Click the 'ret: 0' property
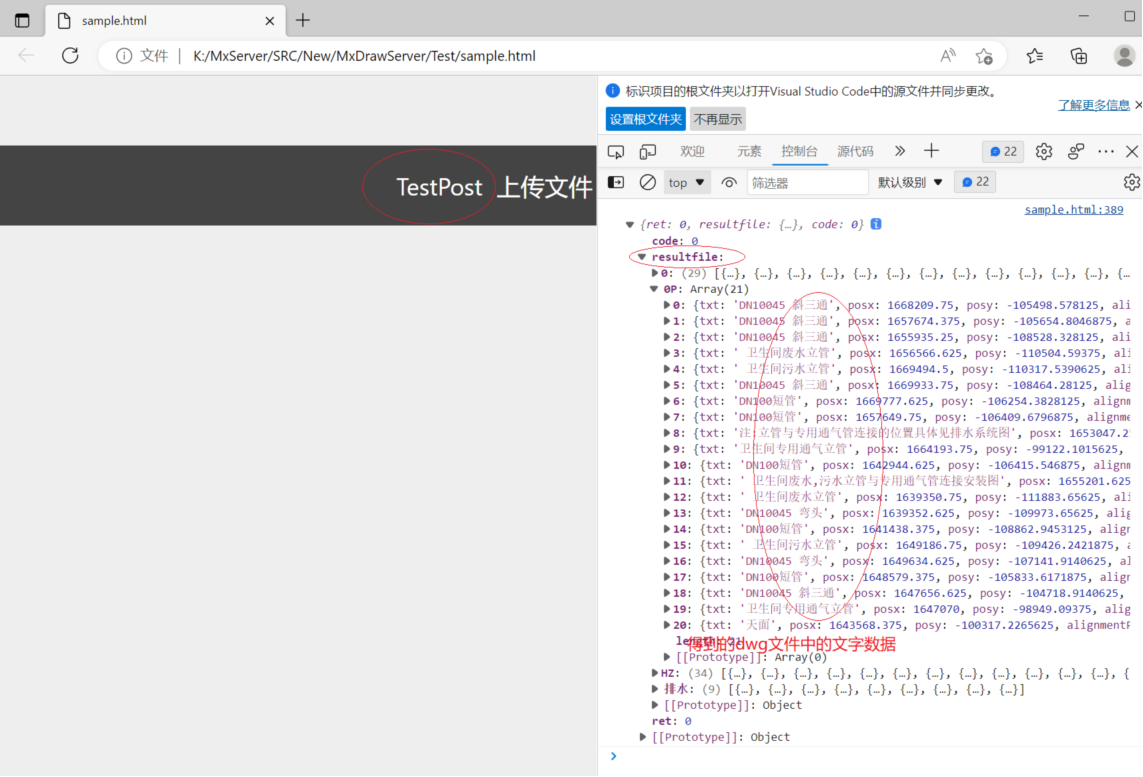The width and height of the screenshot is (1143, 777). 671,721
